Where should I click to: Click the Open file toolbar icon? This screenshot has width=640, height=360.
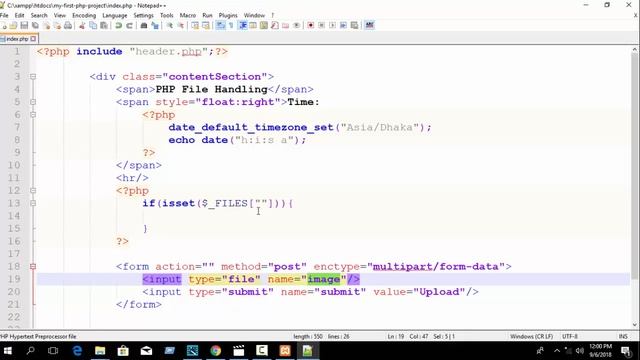click(x=13, y=25)
